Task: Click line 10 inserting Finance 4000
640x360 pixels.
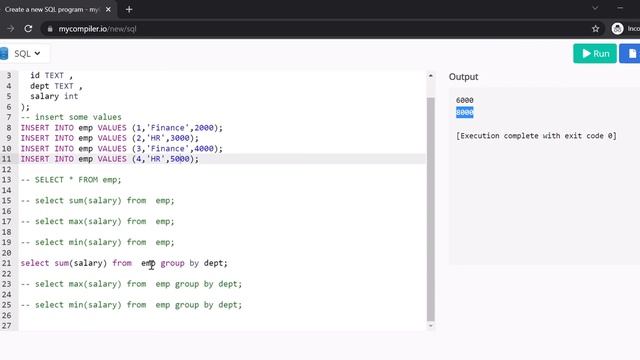Action: pyautogui.click(x=122, y=149)
